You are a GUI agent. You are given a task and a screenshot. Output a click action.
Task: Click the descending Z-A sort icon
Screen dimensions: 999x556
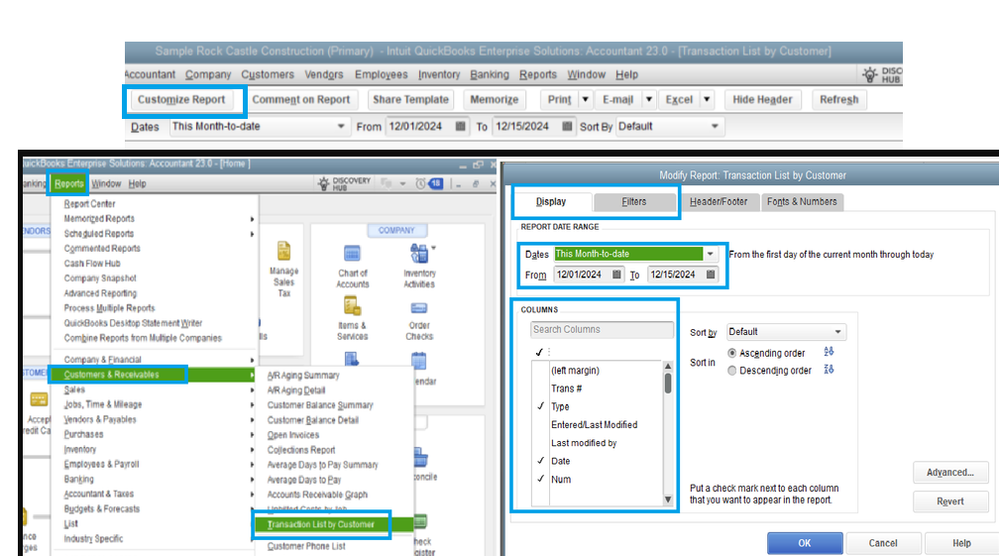(828, 369)
